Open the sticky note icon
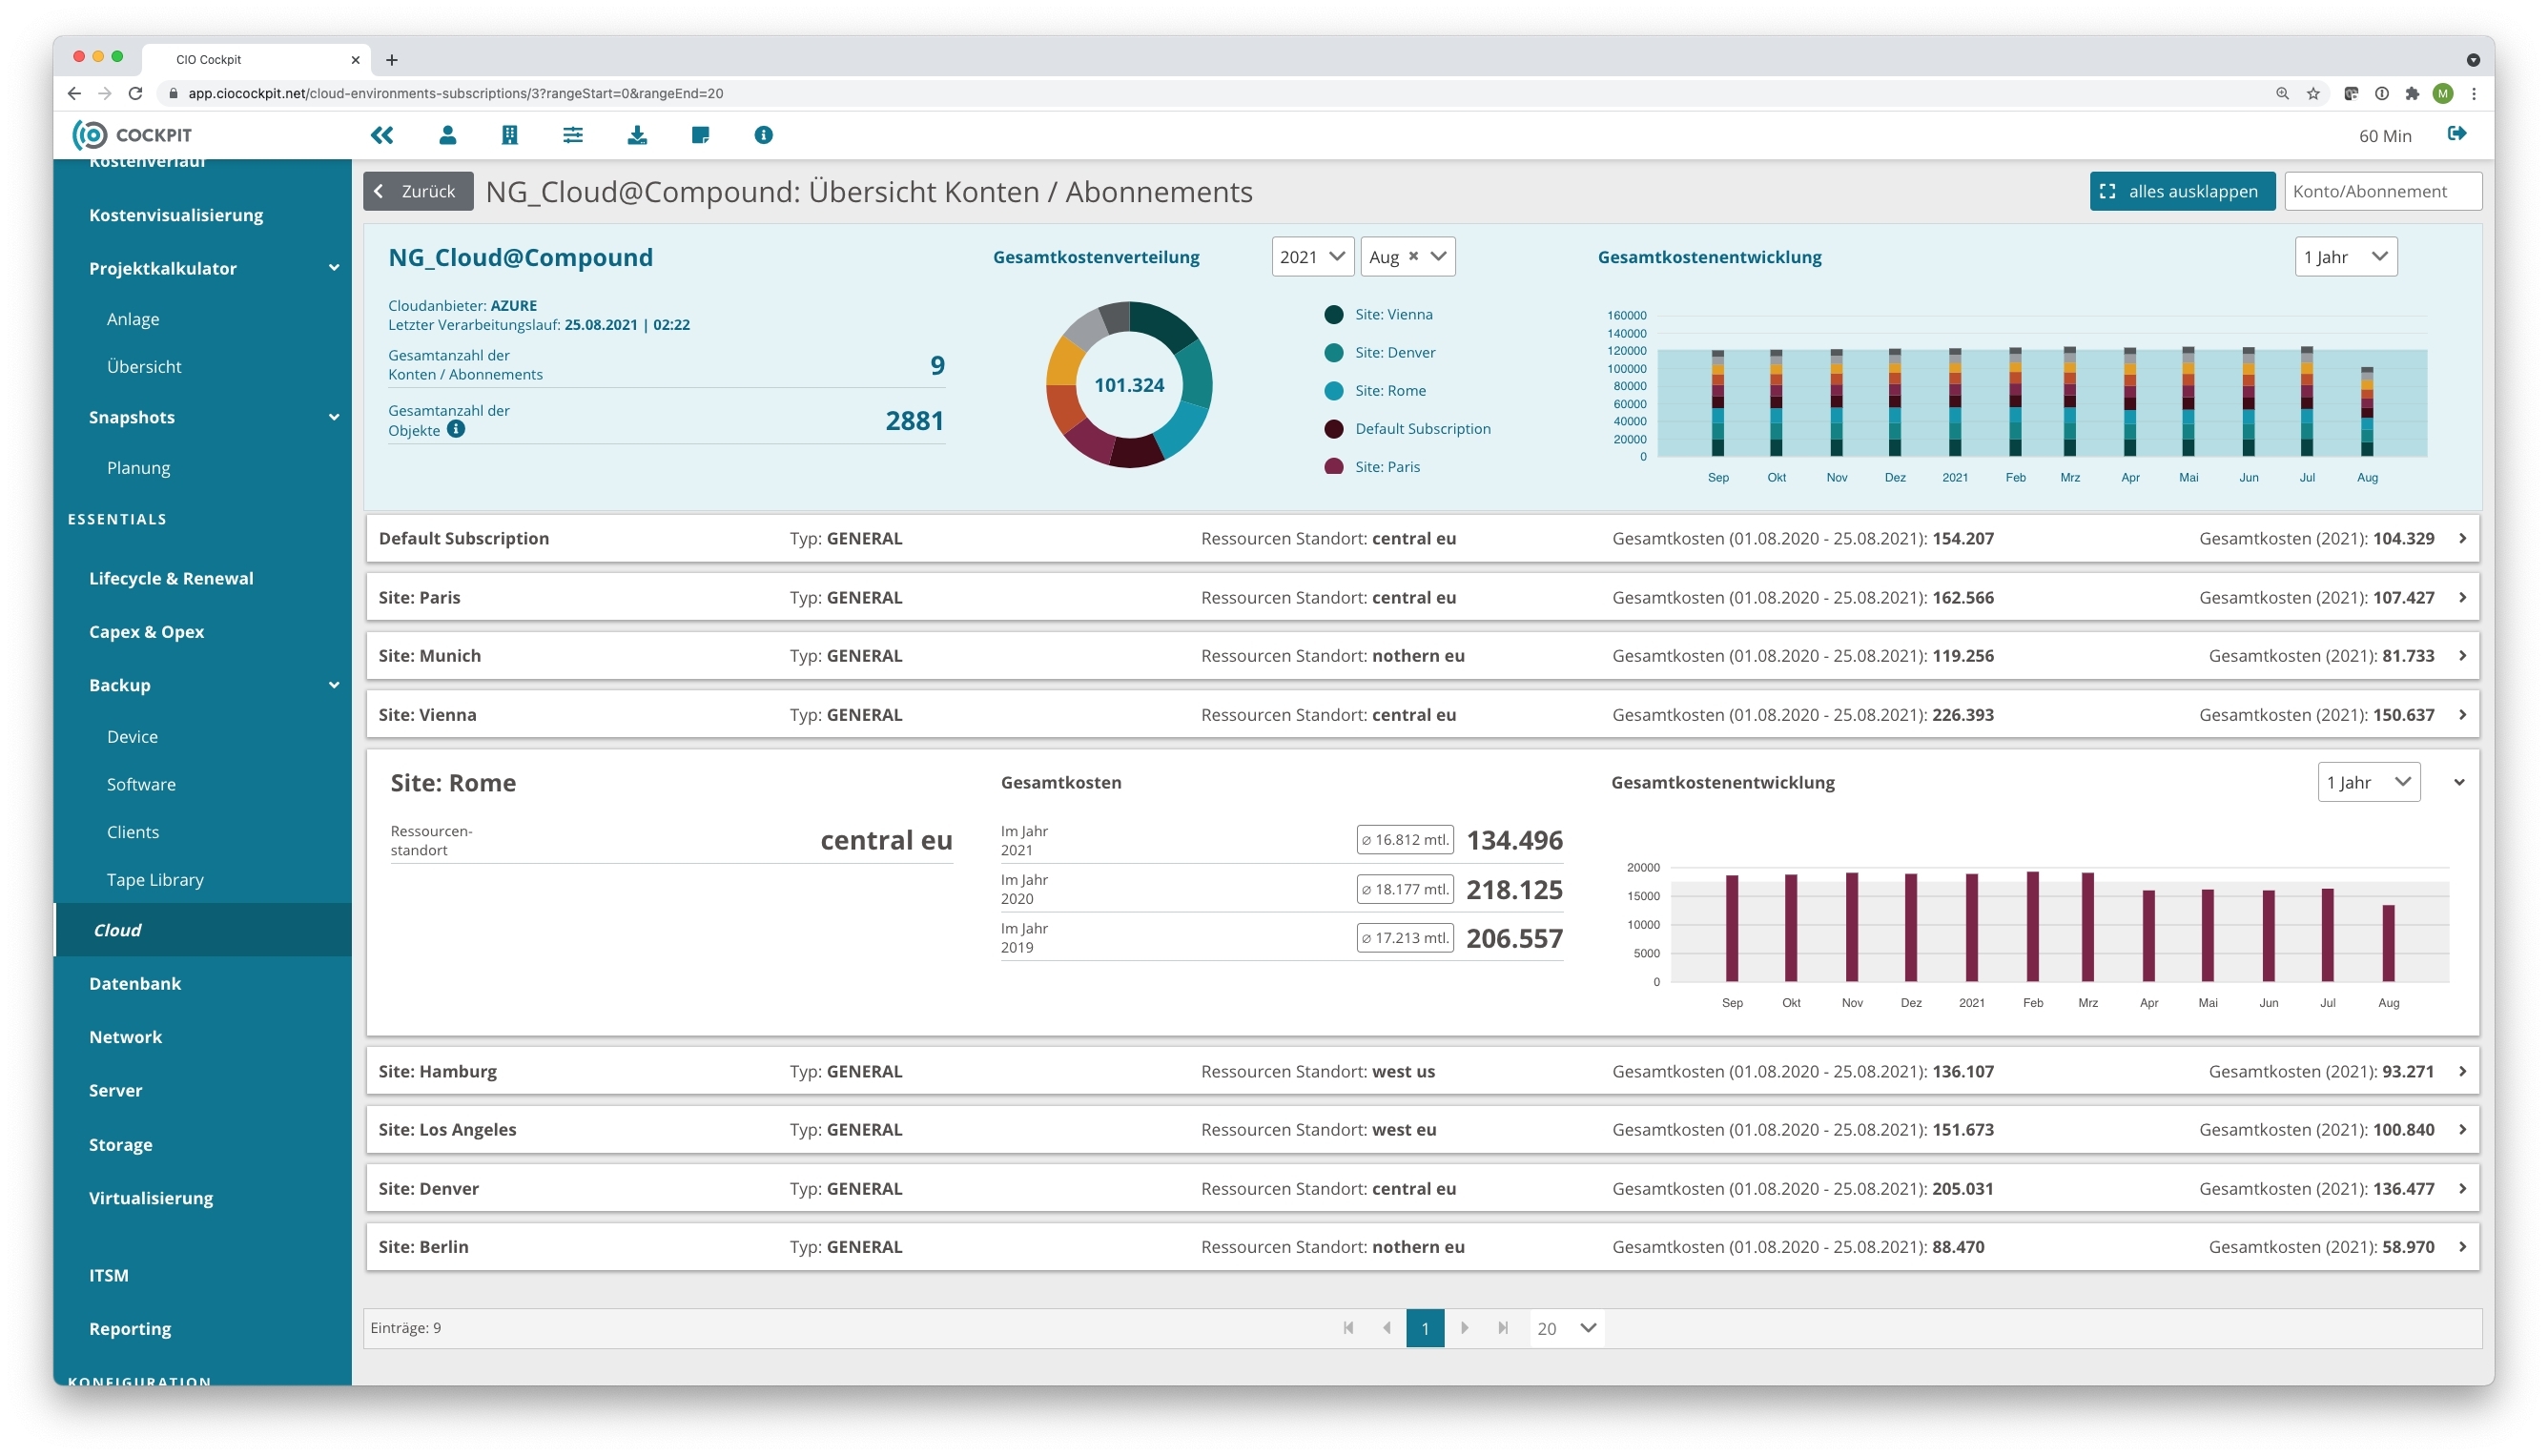 pos(700,135)
